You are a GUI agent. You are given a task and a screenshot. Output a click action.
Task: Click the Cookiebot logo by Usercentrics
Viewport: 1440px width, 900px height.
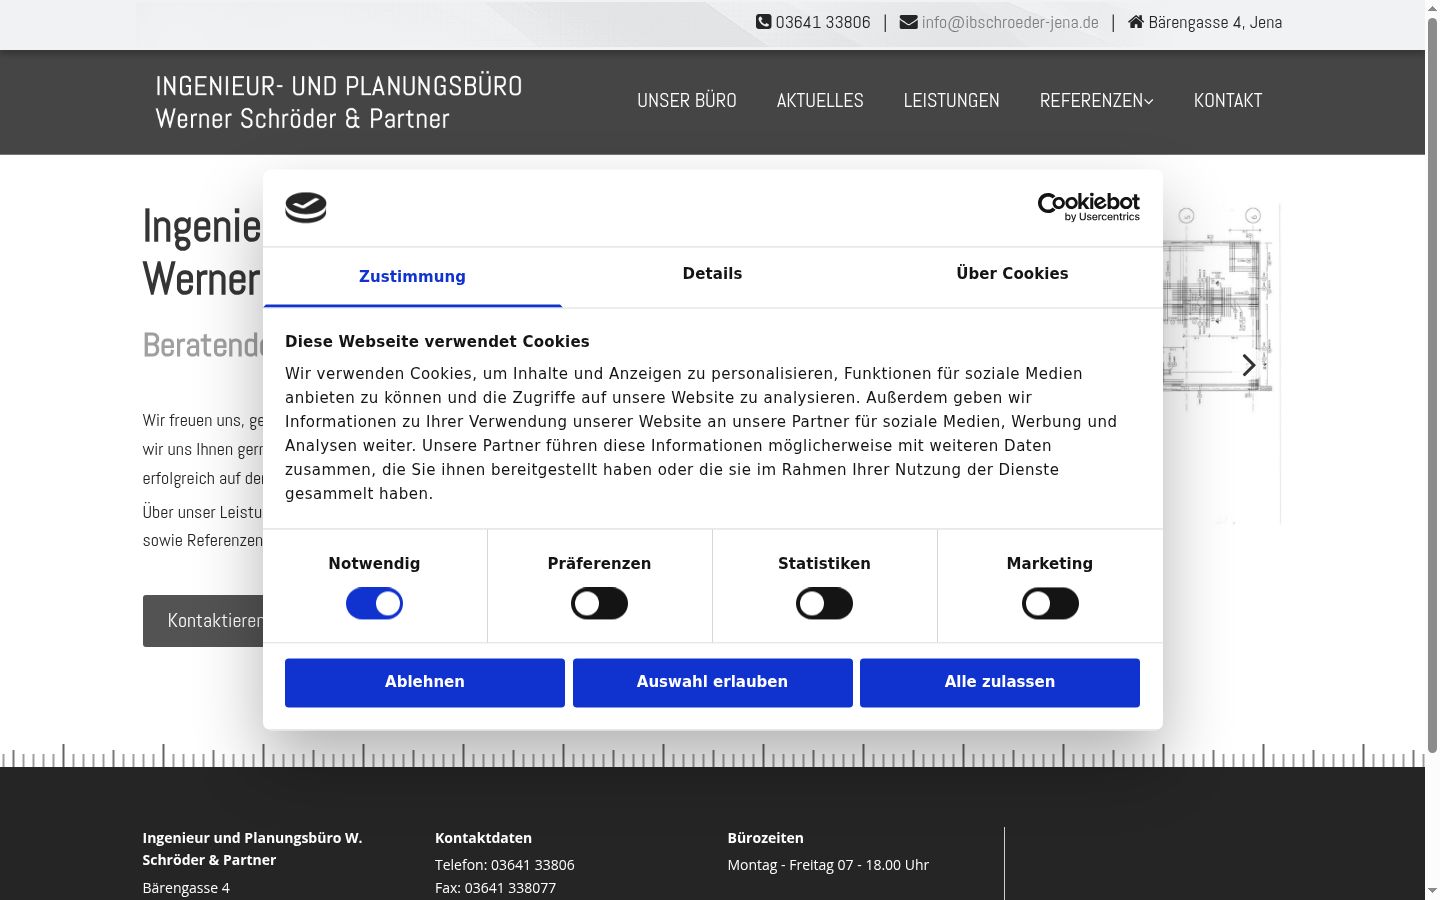click(x=1088, y=207)
